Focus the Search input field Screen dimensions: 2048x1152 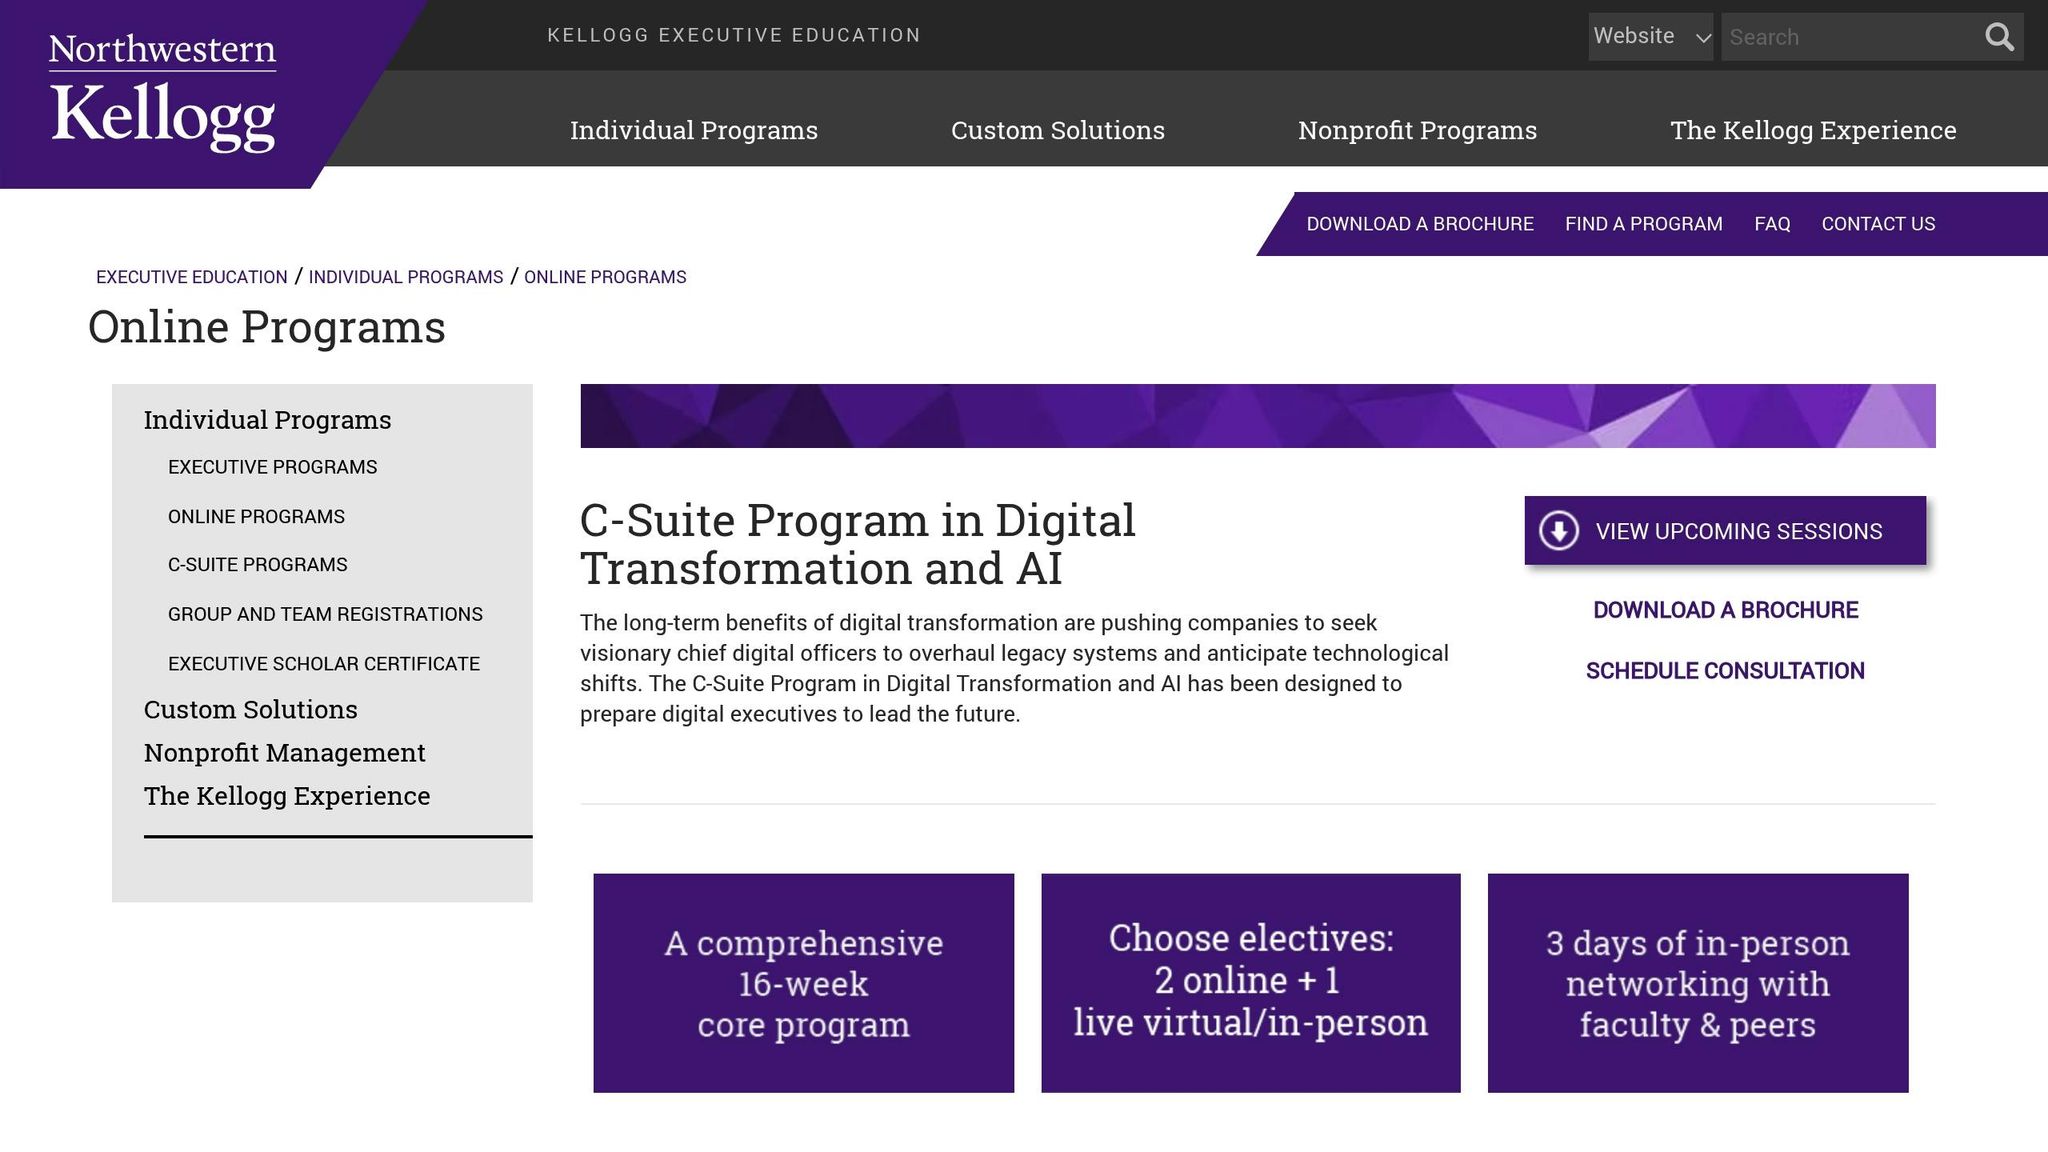click(1851, 37)
